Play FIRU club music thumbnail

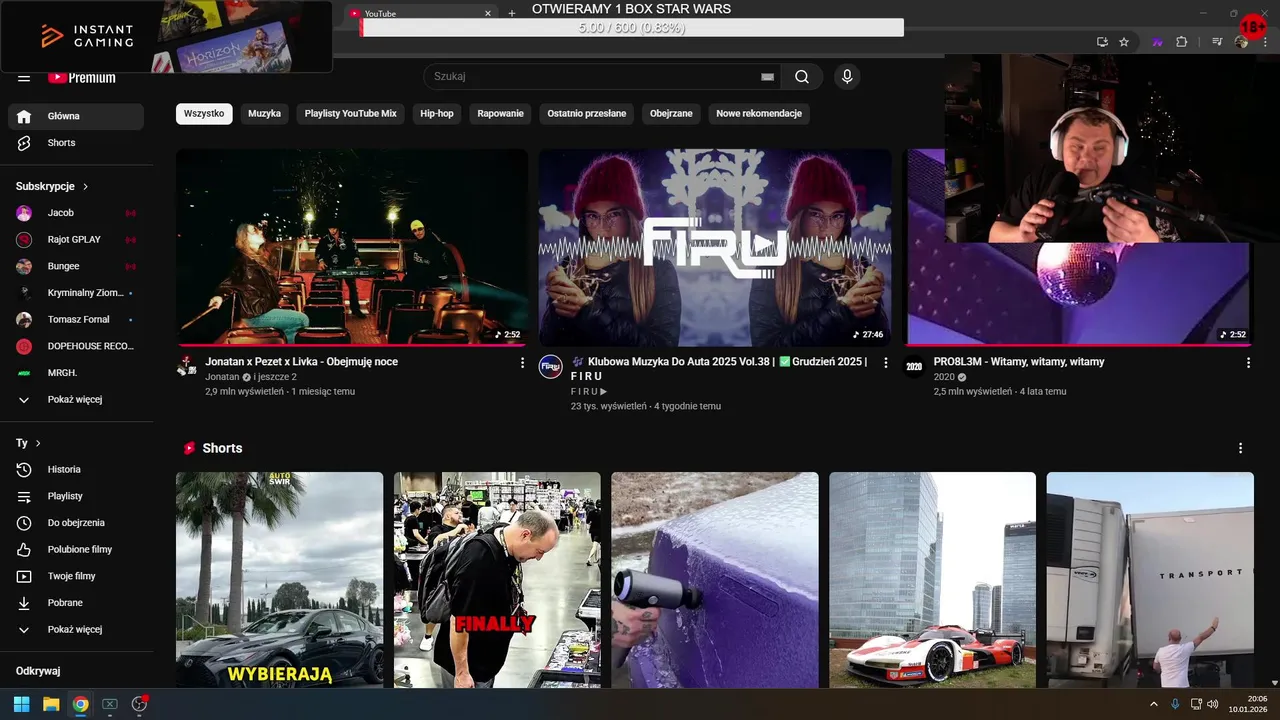tap(715, 247)
